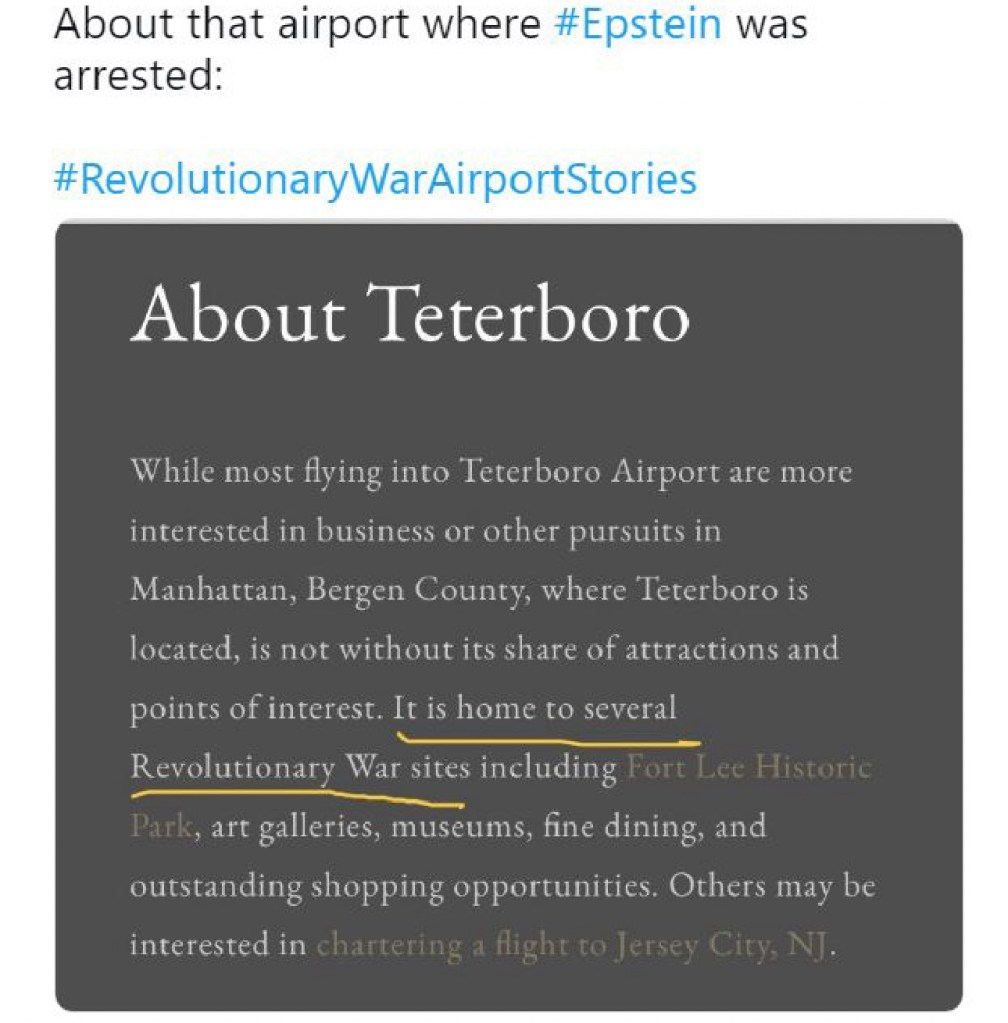The height and width of the screenshot is (1023, 1008).
Task: Click the word 'arrested:' in the tweet
Action: [136, 75]
